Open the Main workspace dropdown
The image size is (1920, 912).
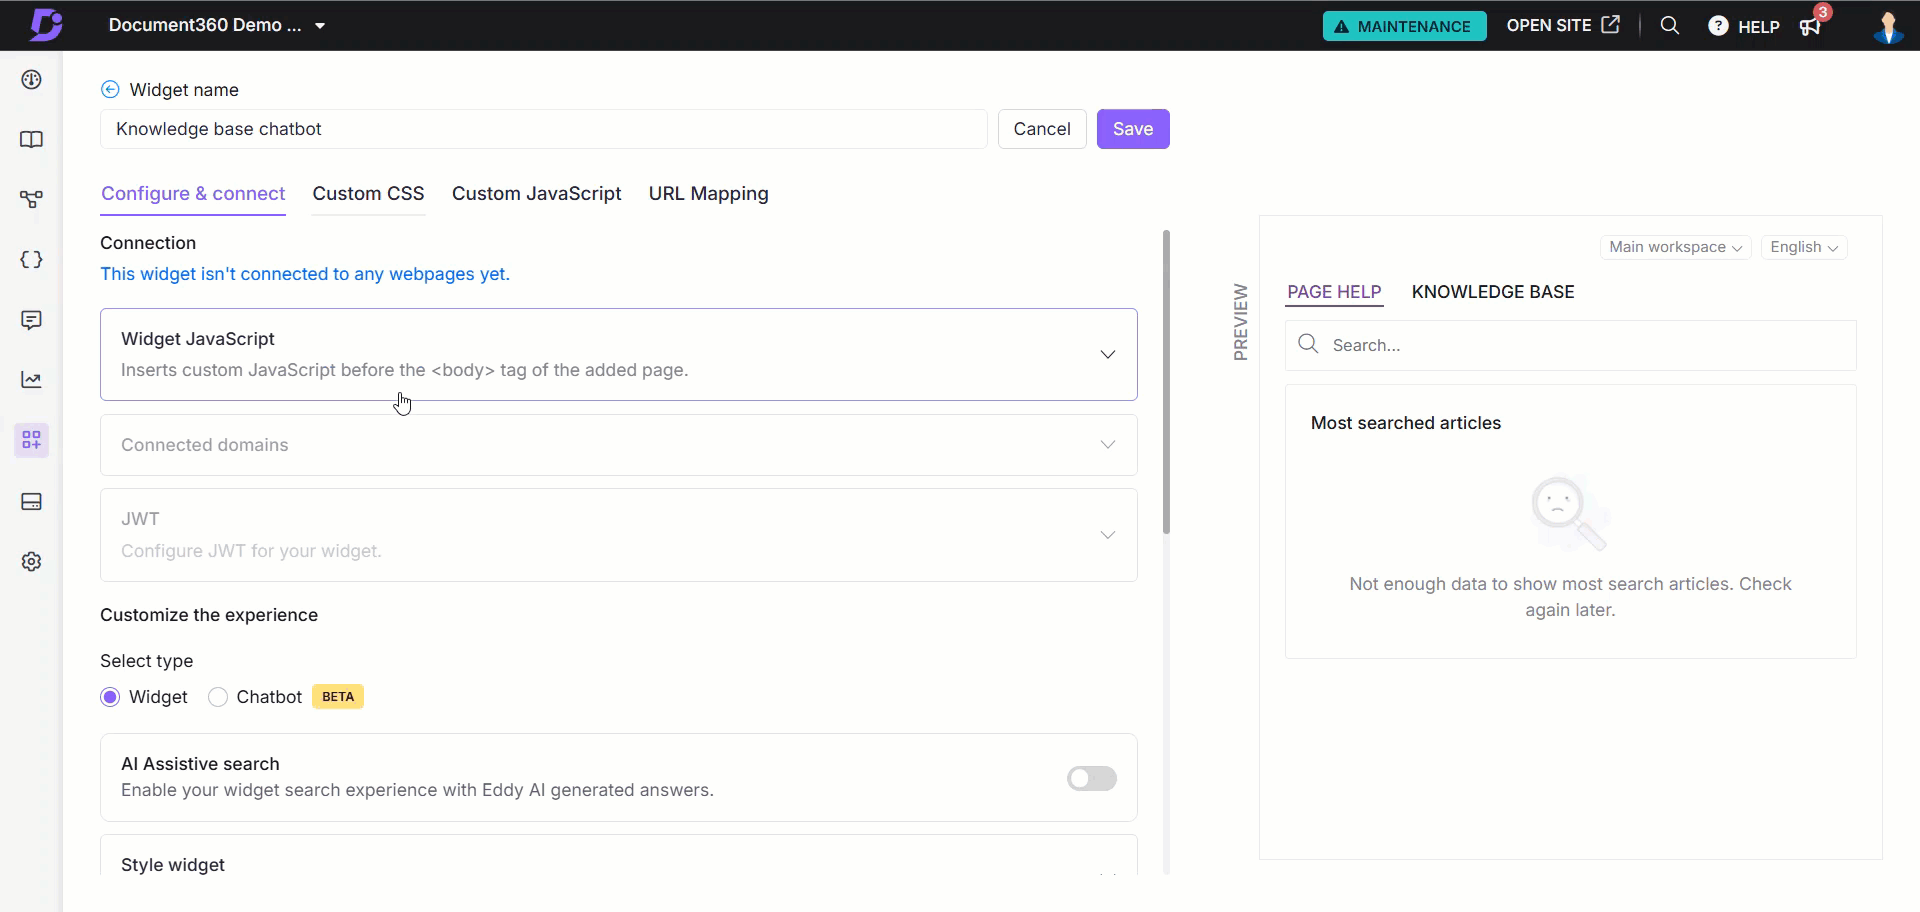click(x=1675, y=247)
